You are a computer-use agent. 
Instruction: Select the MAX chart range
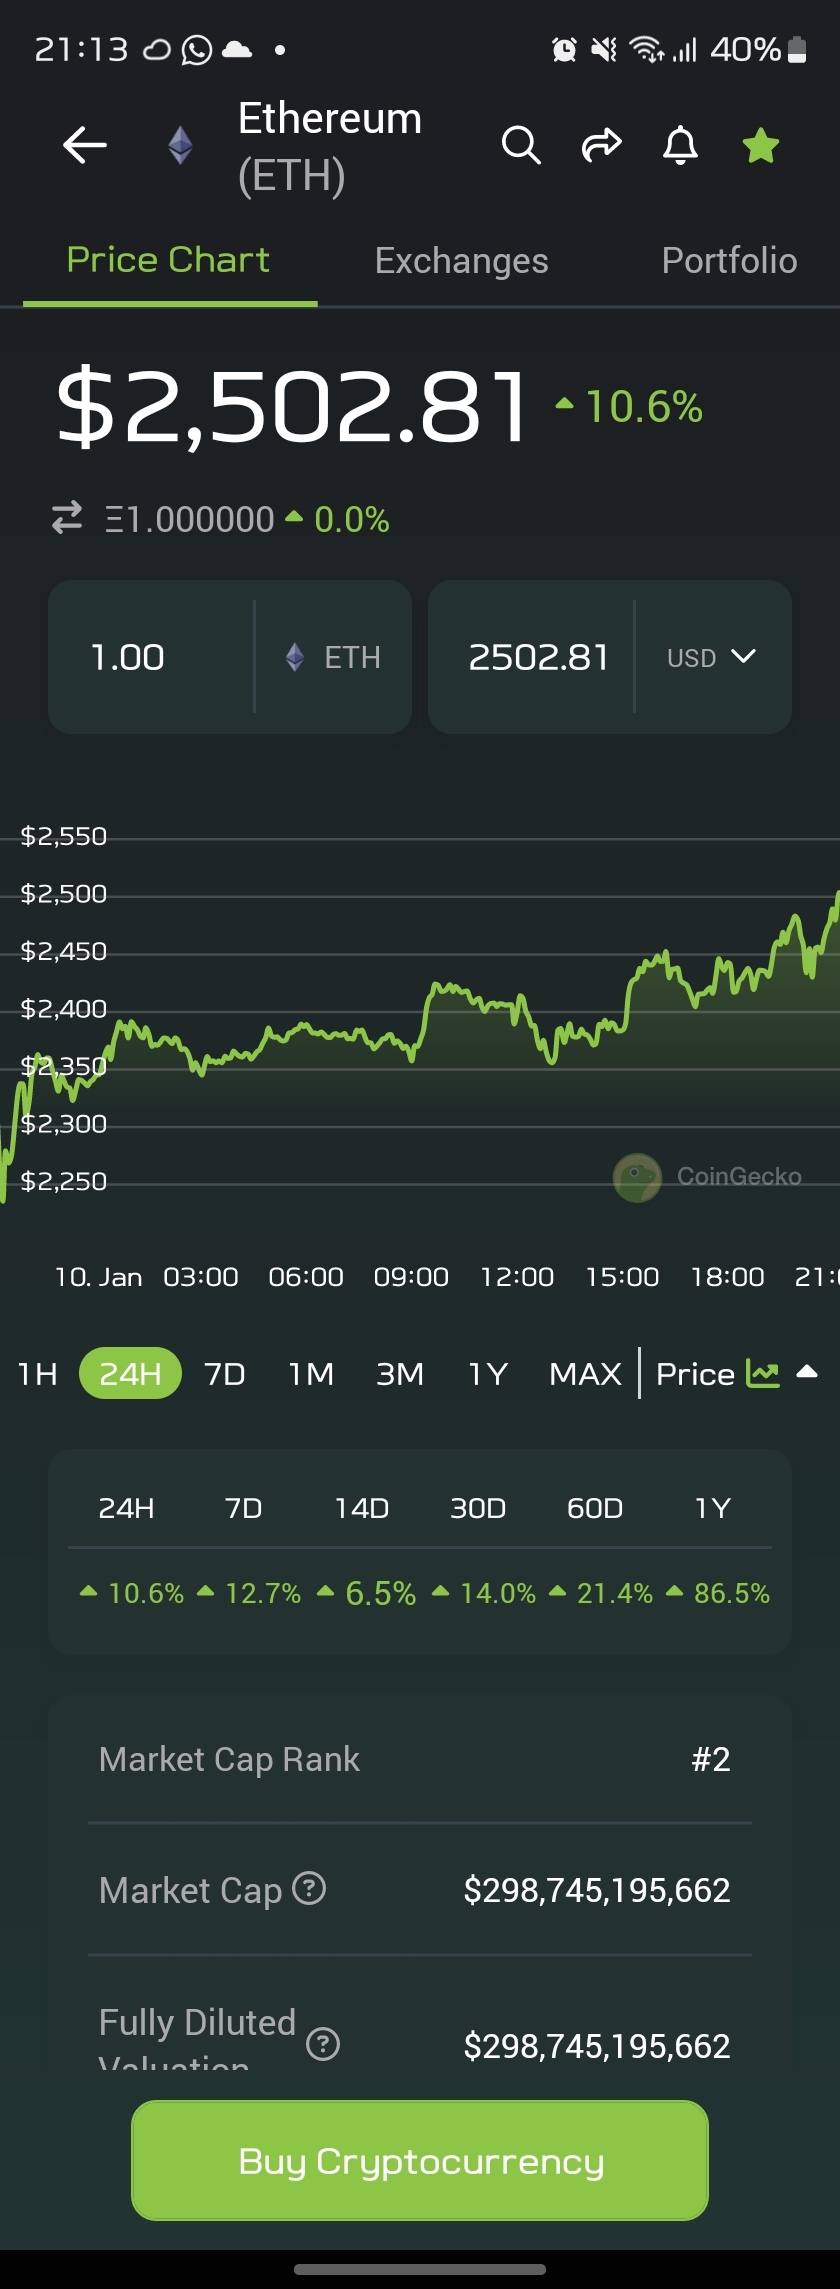click(585, 1374)
